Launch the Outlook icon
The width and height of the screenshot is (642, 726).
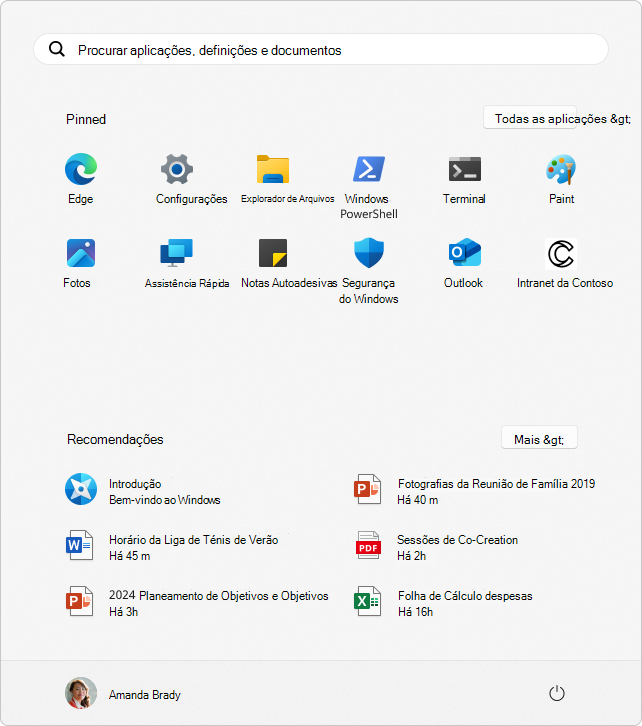pos(465,252)
